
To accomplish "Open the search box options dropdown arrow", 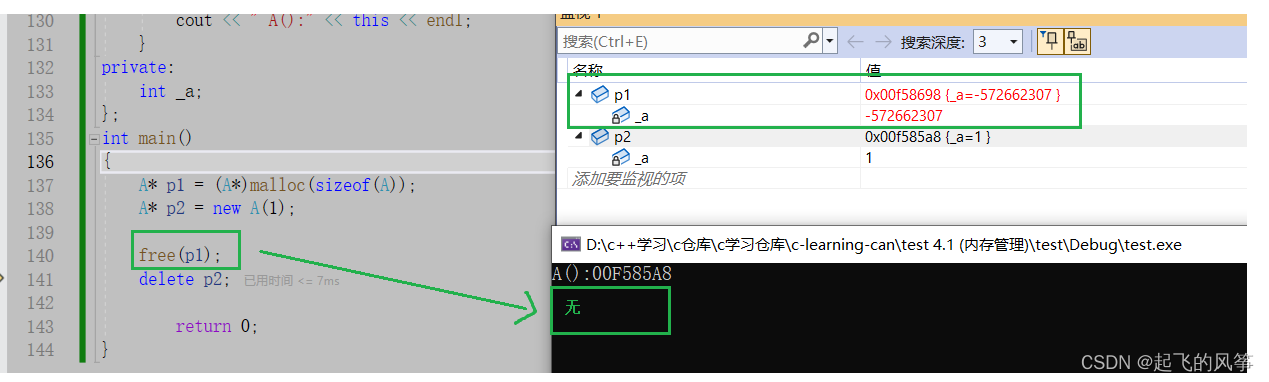I will click(830, 41).
